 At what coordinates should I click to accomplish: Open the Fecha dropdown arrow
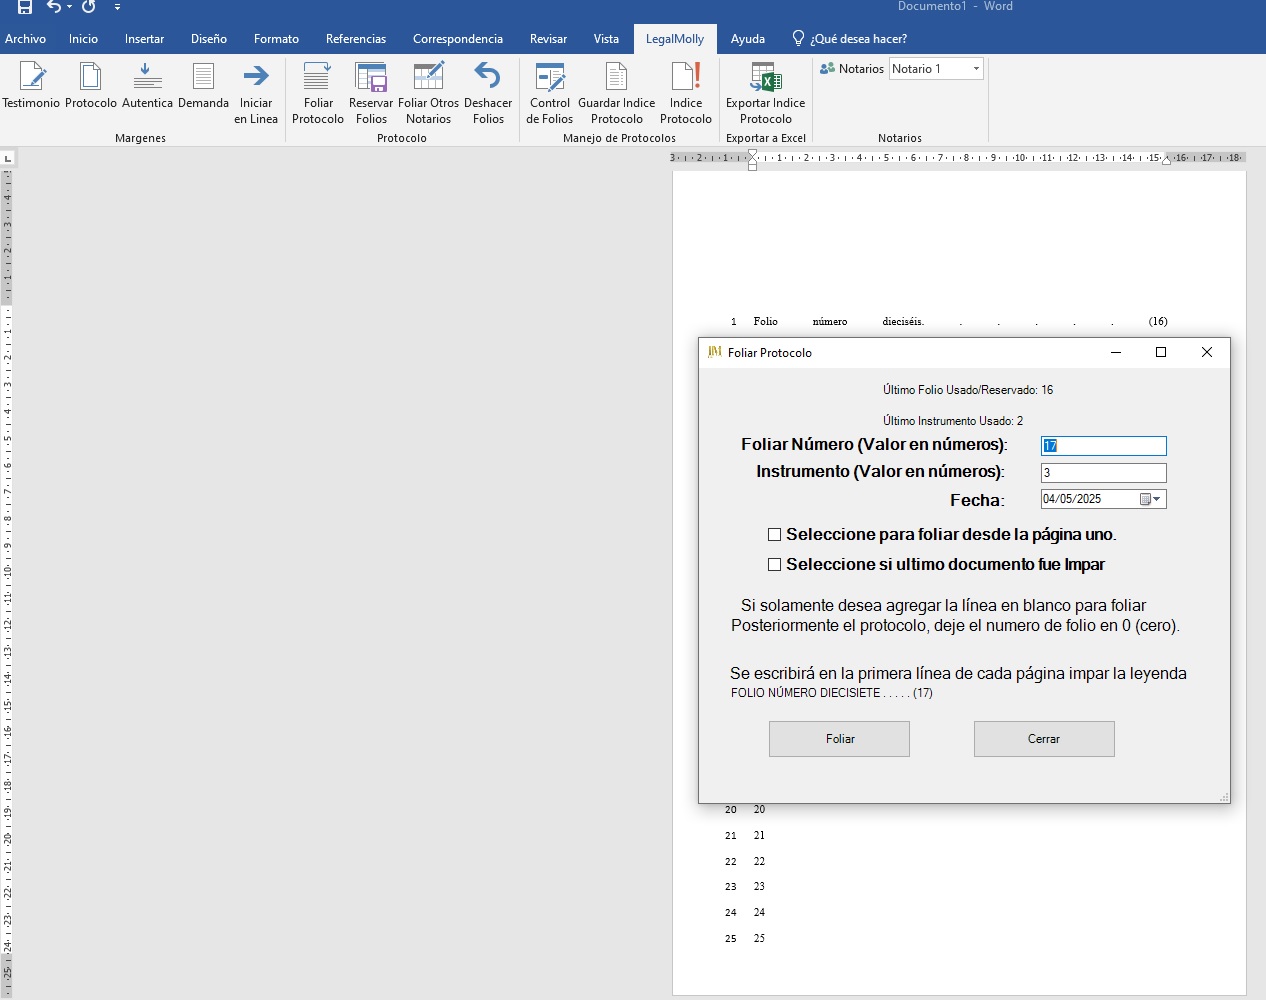1157,499
